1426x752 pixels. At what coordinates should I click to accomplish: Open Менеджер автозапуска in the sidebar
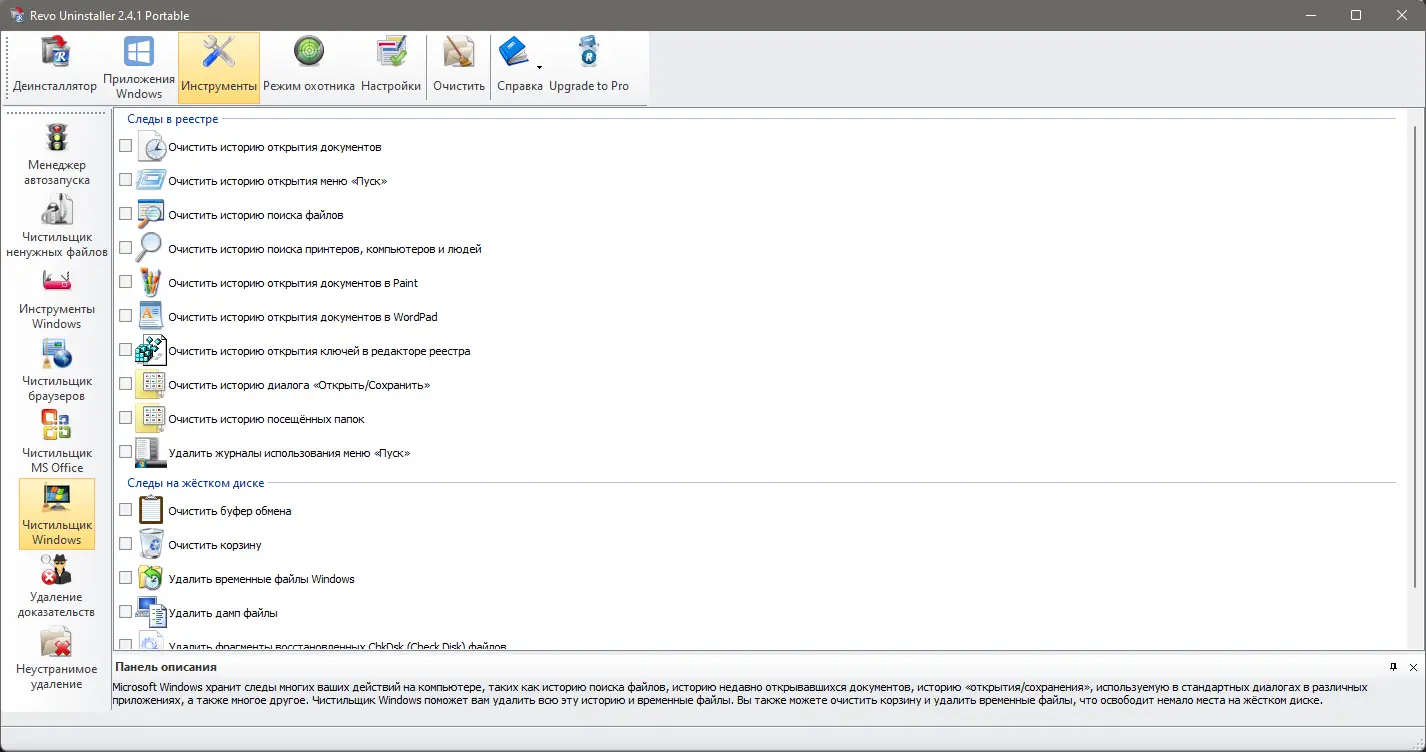[x=57, y=154]
